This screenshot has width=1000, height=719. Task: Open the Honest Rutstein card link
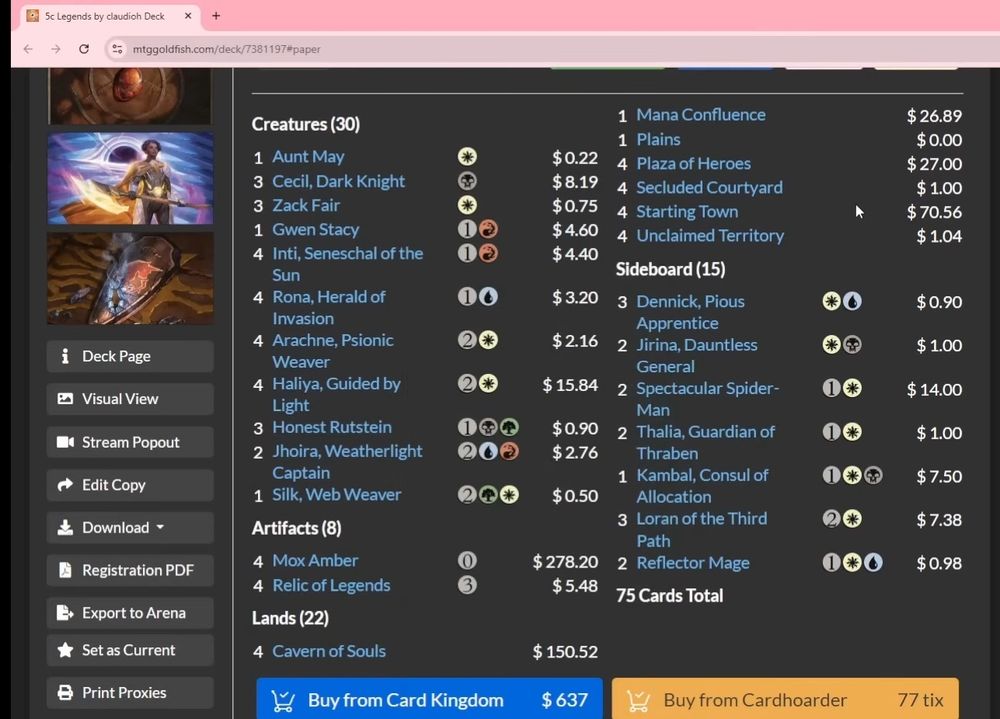coord(332,427)
